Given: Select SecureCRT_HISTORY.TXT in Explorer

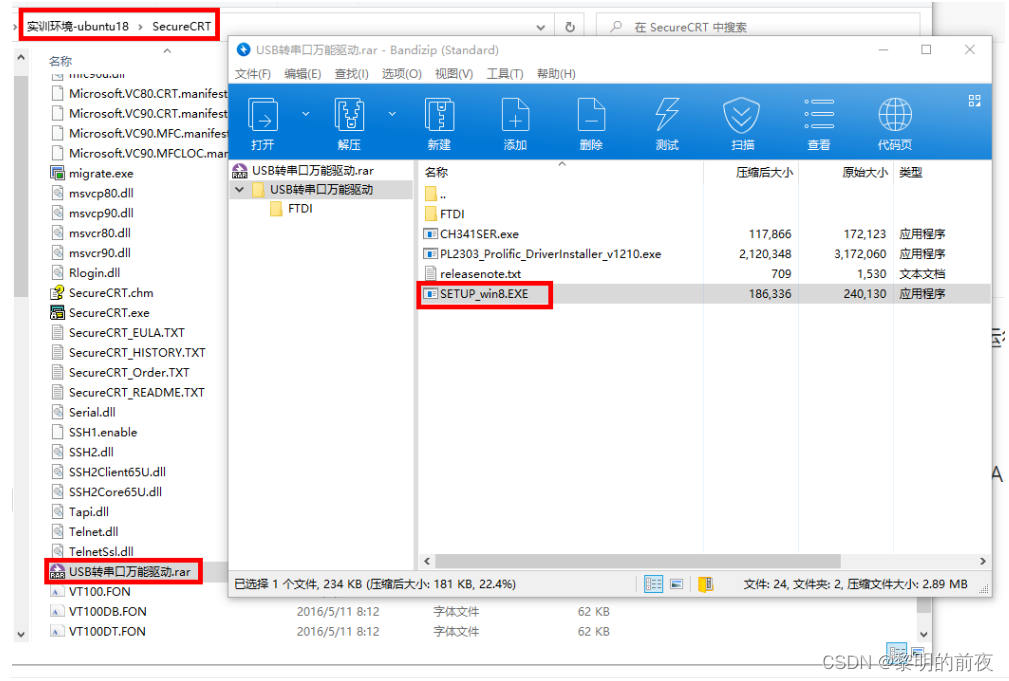Looking at the screenshot, I should tap(129, 353).
